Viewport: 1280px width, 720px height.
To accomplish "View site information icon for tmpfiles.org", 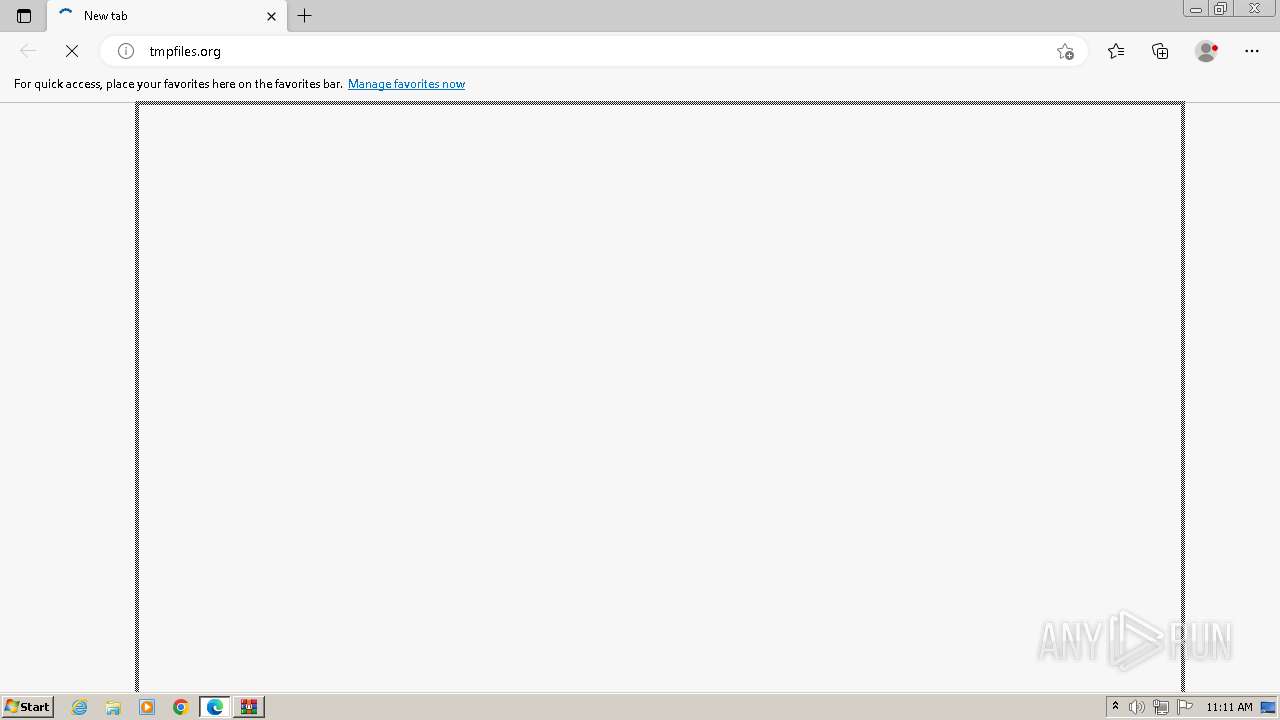I will tap(126, 51).
